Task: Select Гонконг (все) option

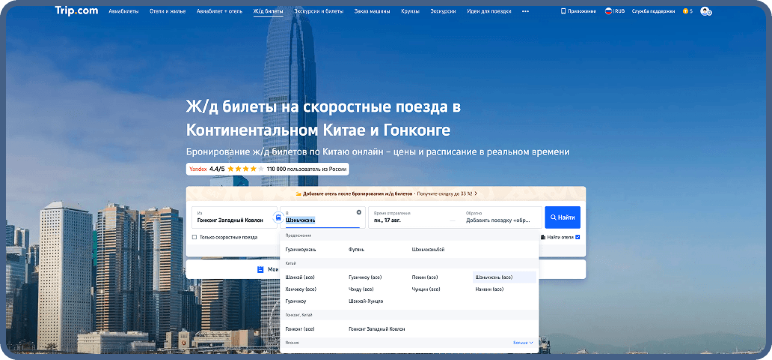Action: coord(300,329)
